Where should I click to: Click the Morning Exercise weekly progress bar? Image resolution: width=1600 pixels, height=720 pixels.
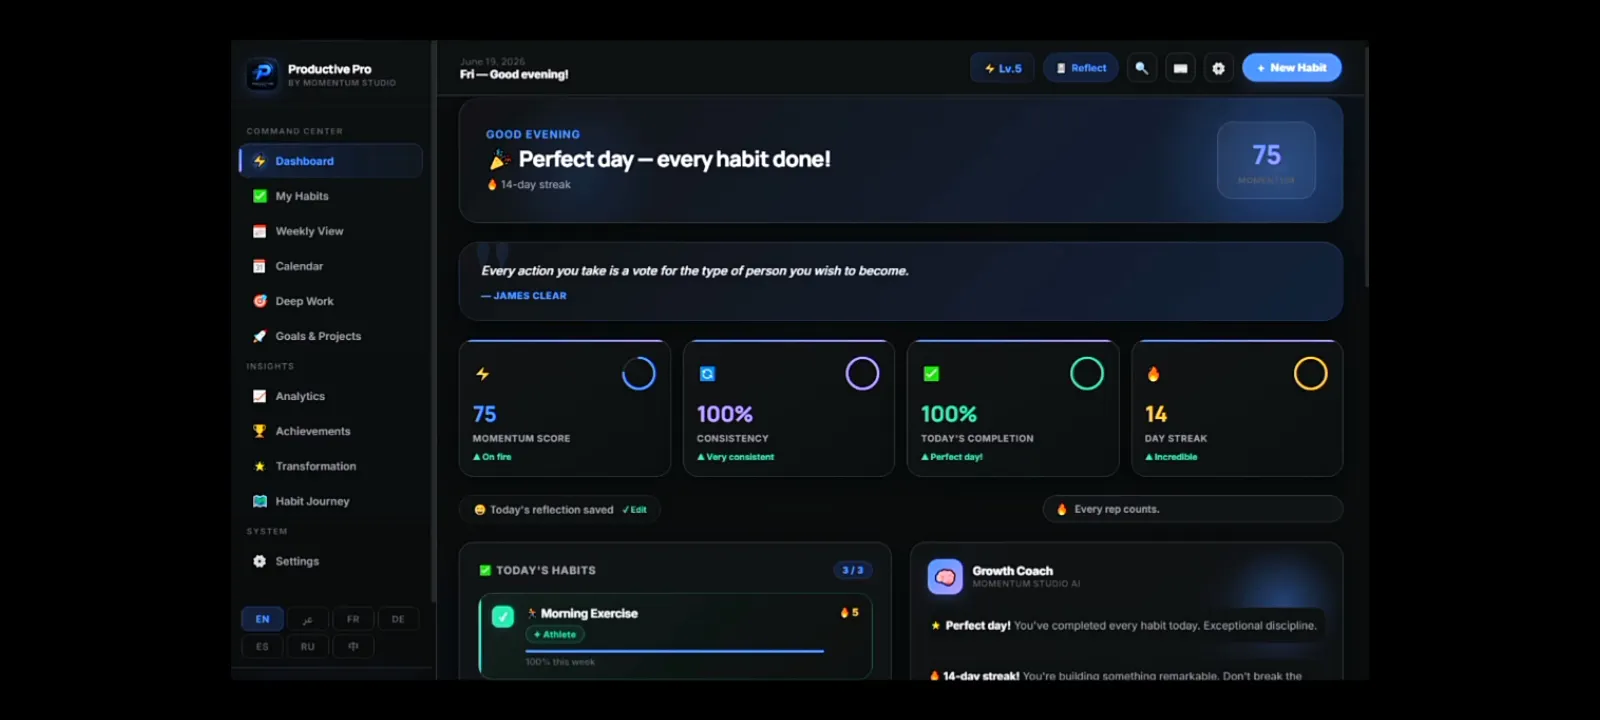coord(675,651)
